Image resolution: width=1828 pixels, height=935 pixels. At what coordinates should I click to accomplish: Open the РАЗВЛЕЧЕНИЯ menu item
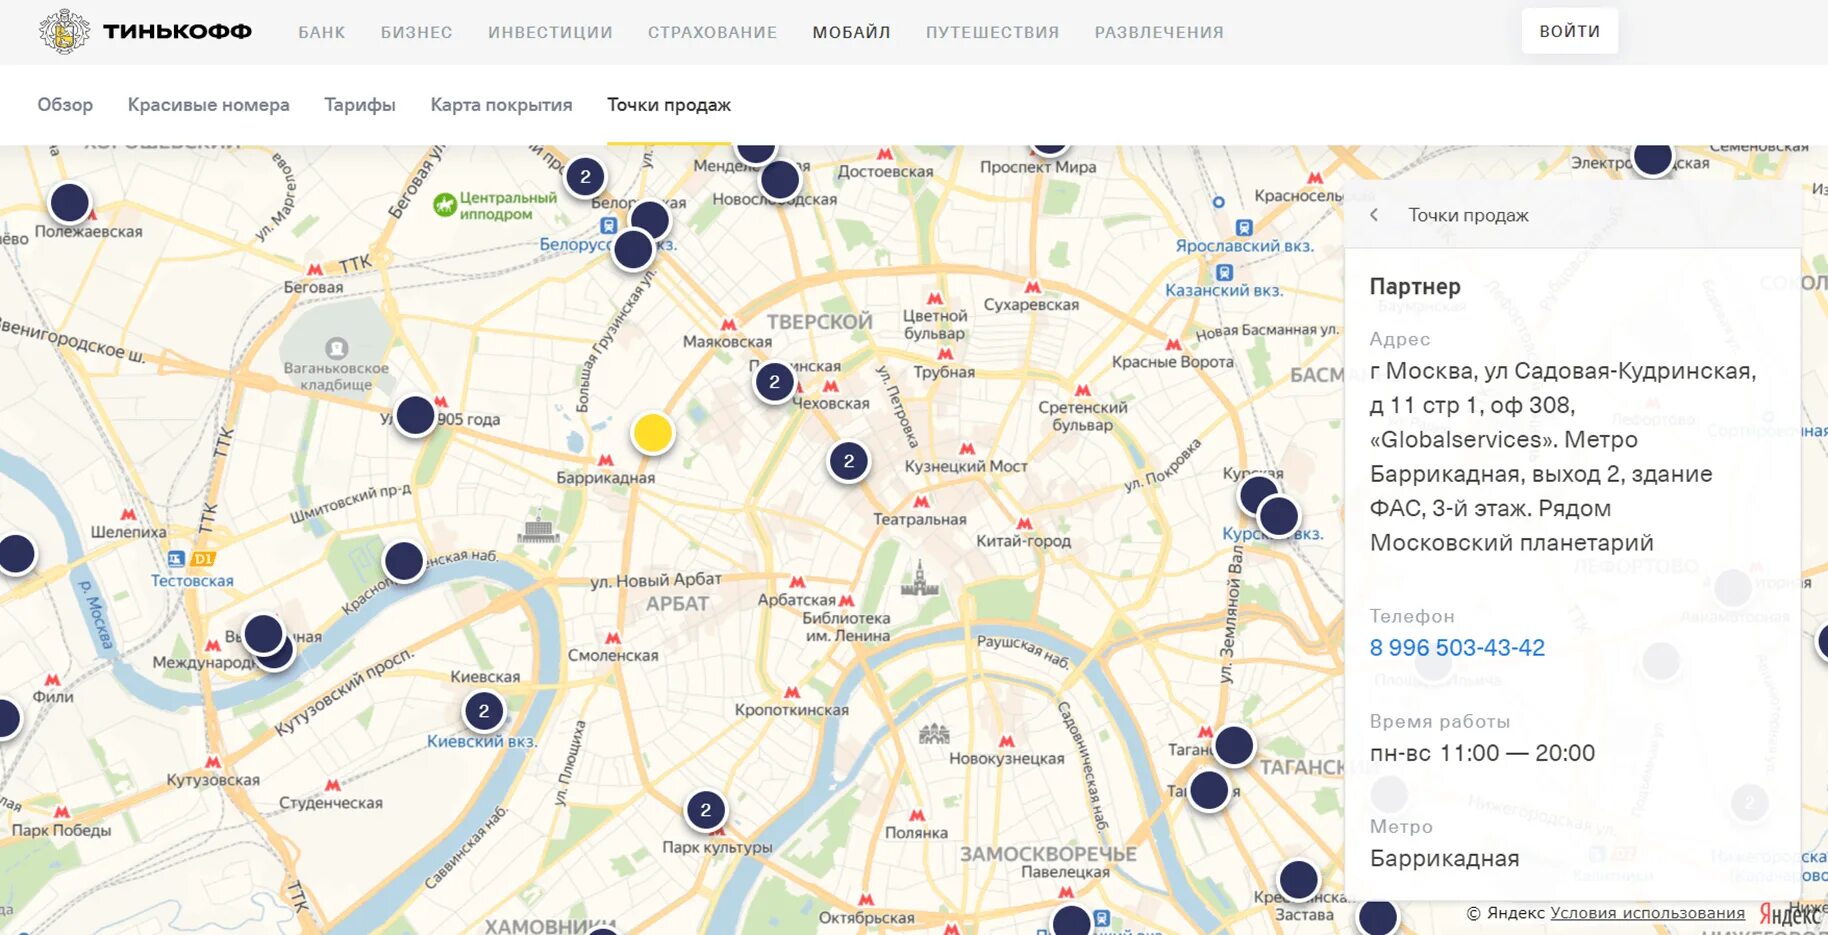click(x=1159, y=32)
